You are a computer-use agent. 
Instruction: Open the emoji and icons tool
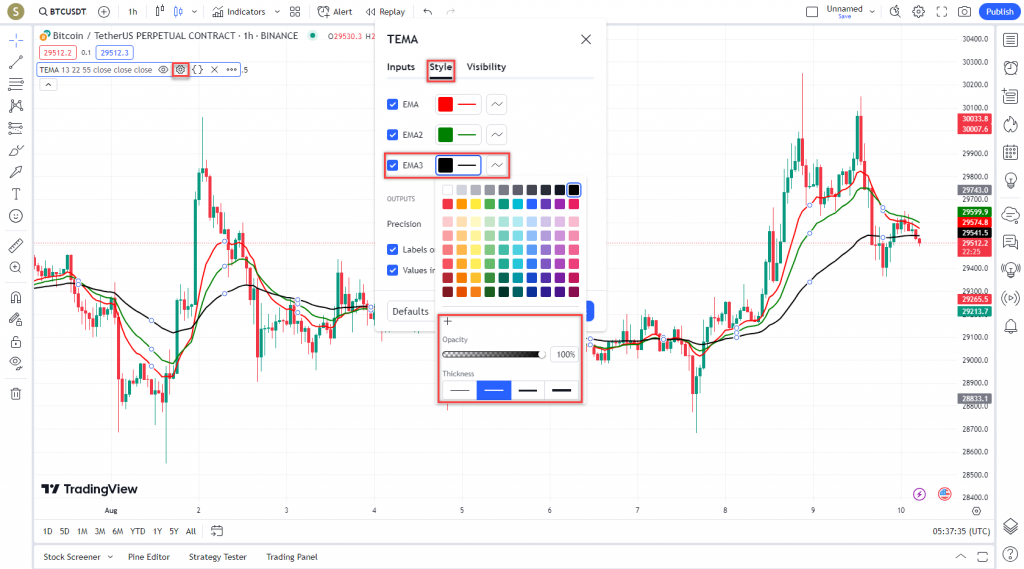[16, 216]
